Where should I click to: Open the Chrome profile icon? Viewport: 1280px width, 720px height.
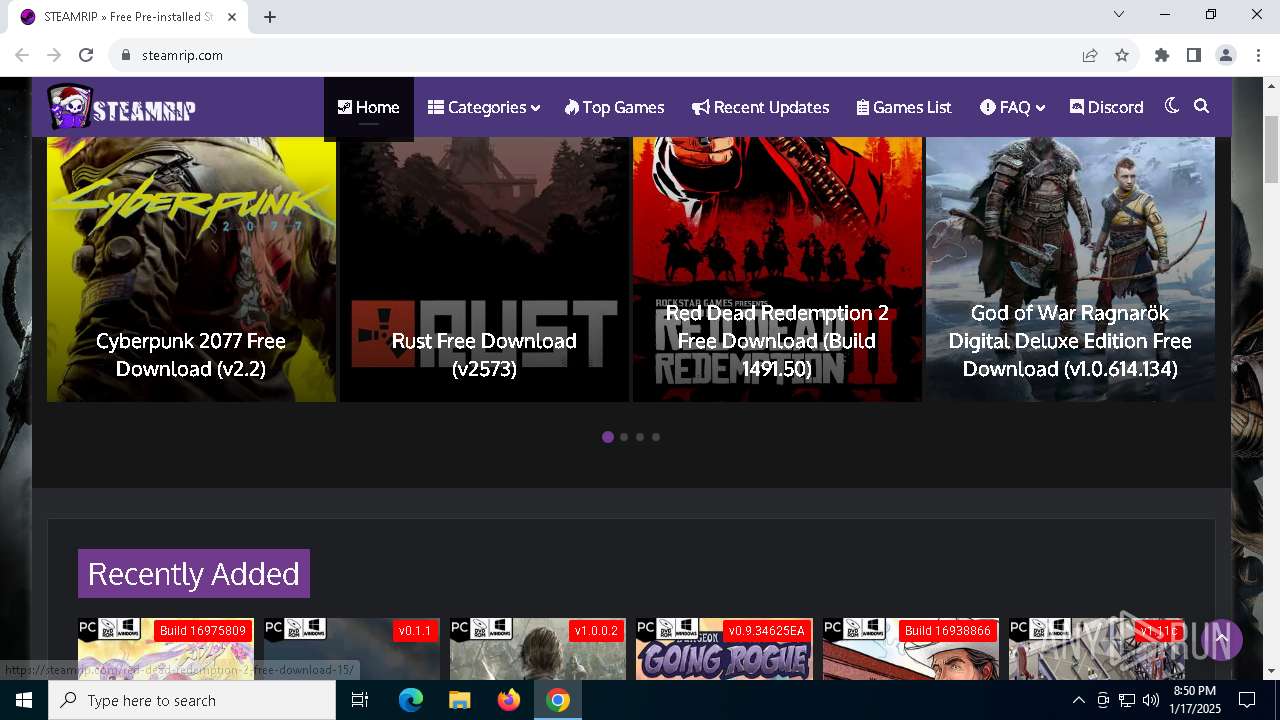click(1226, 55)
